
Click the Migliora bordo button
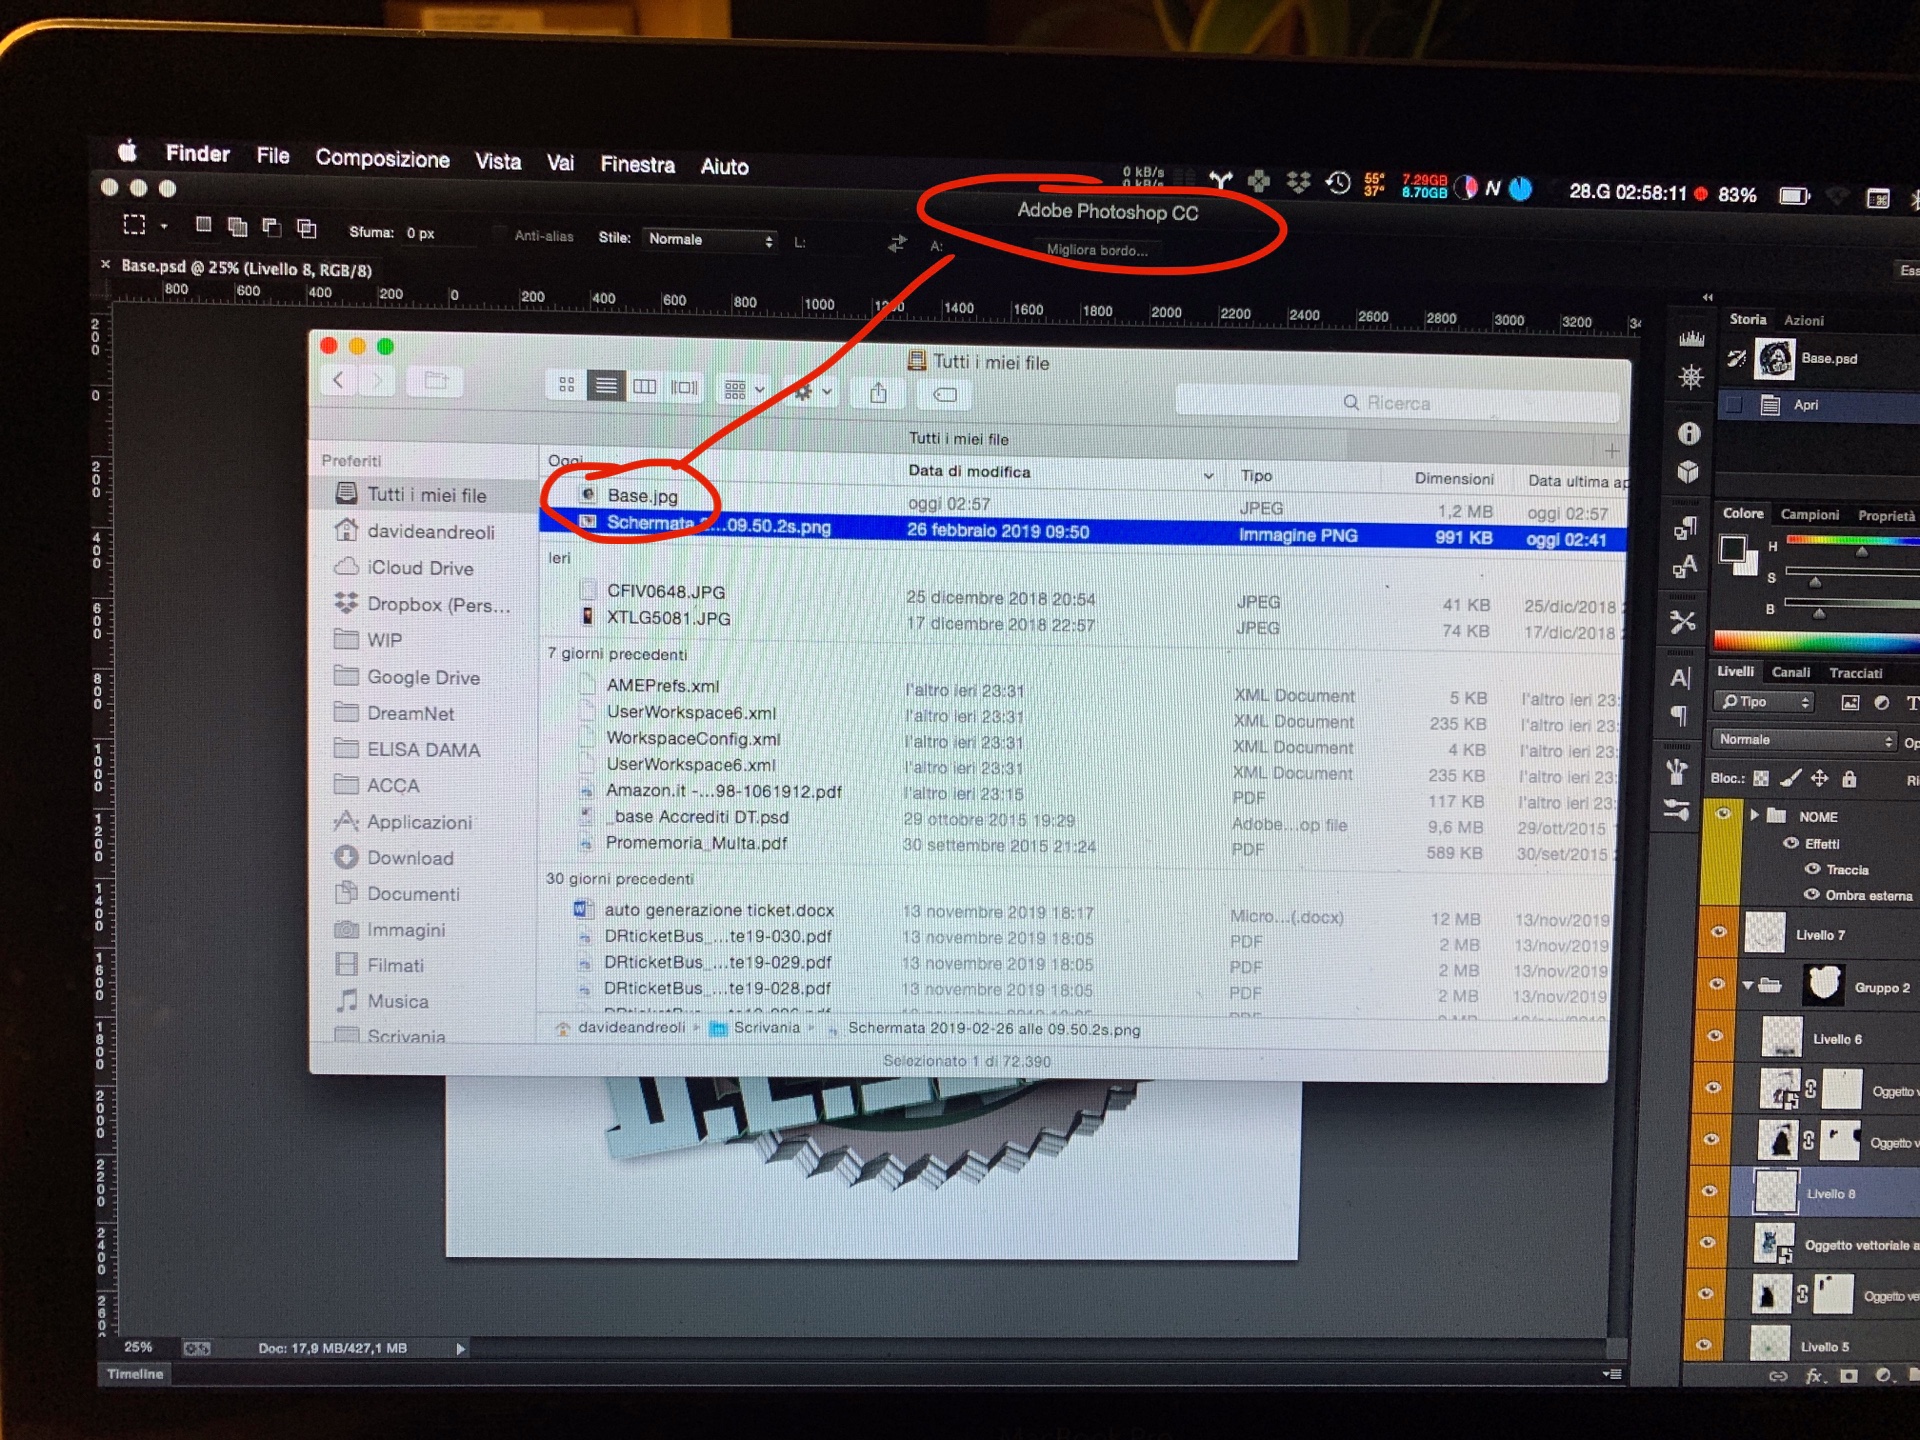click(1097, 250)
